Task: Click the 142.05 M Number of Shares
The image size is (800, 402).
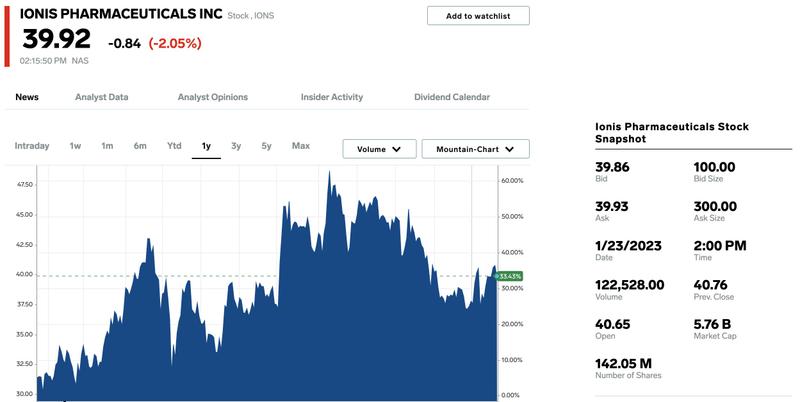Action: [x=623, y=363]
